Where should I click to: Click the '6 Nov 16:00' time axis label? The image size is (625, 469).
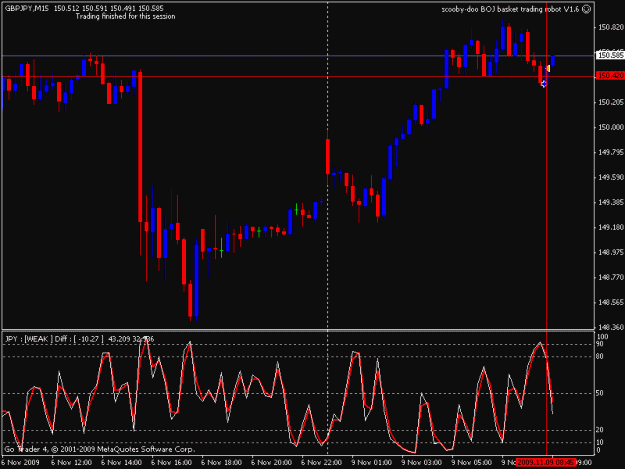click(x=171, y=463)
